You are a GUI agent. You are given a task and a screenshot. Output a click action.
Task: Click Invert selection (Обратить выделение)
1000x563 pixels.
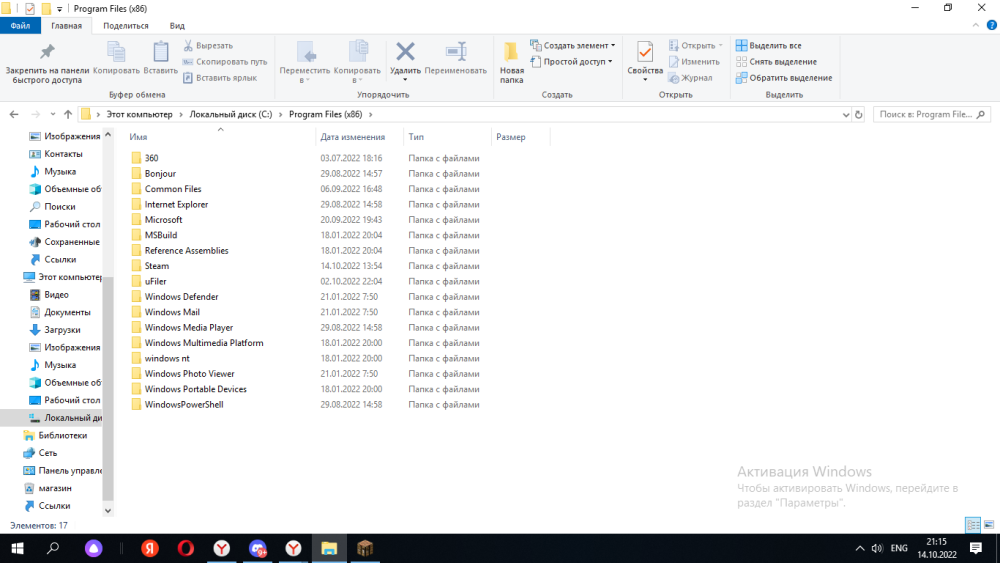(x=784, y=78)
